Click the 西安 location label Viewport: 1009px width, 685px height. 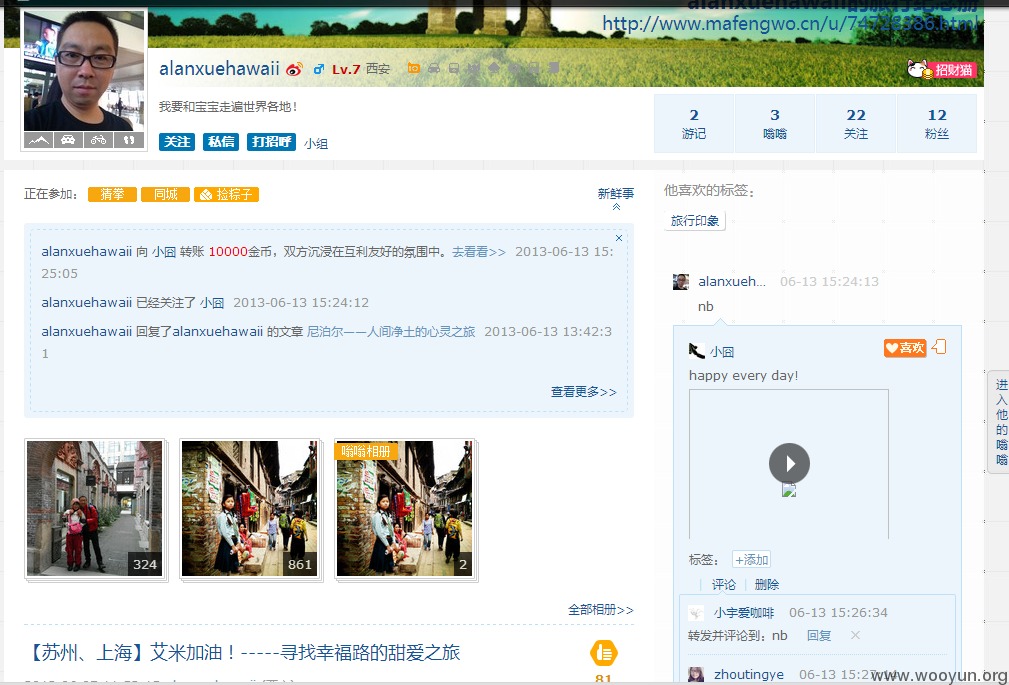point(378,69)
